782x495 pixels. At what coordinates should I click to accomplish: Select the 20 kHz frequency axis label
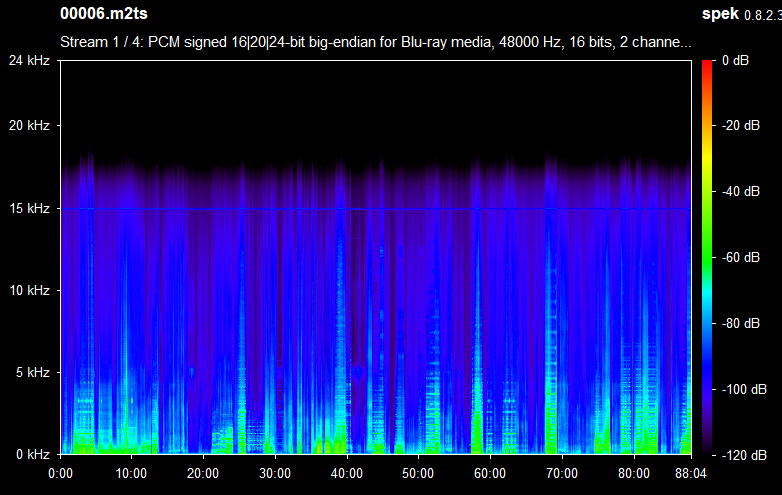(x=30, y=126)
